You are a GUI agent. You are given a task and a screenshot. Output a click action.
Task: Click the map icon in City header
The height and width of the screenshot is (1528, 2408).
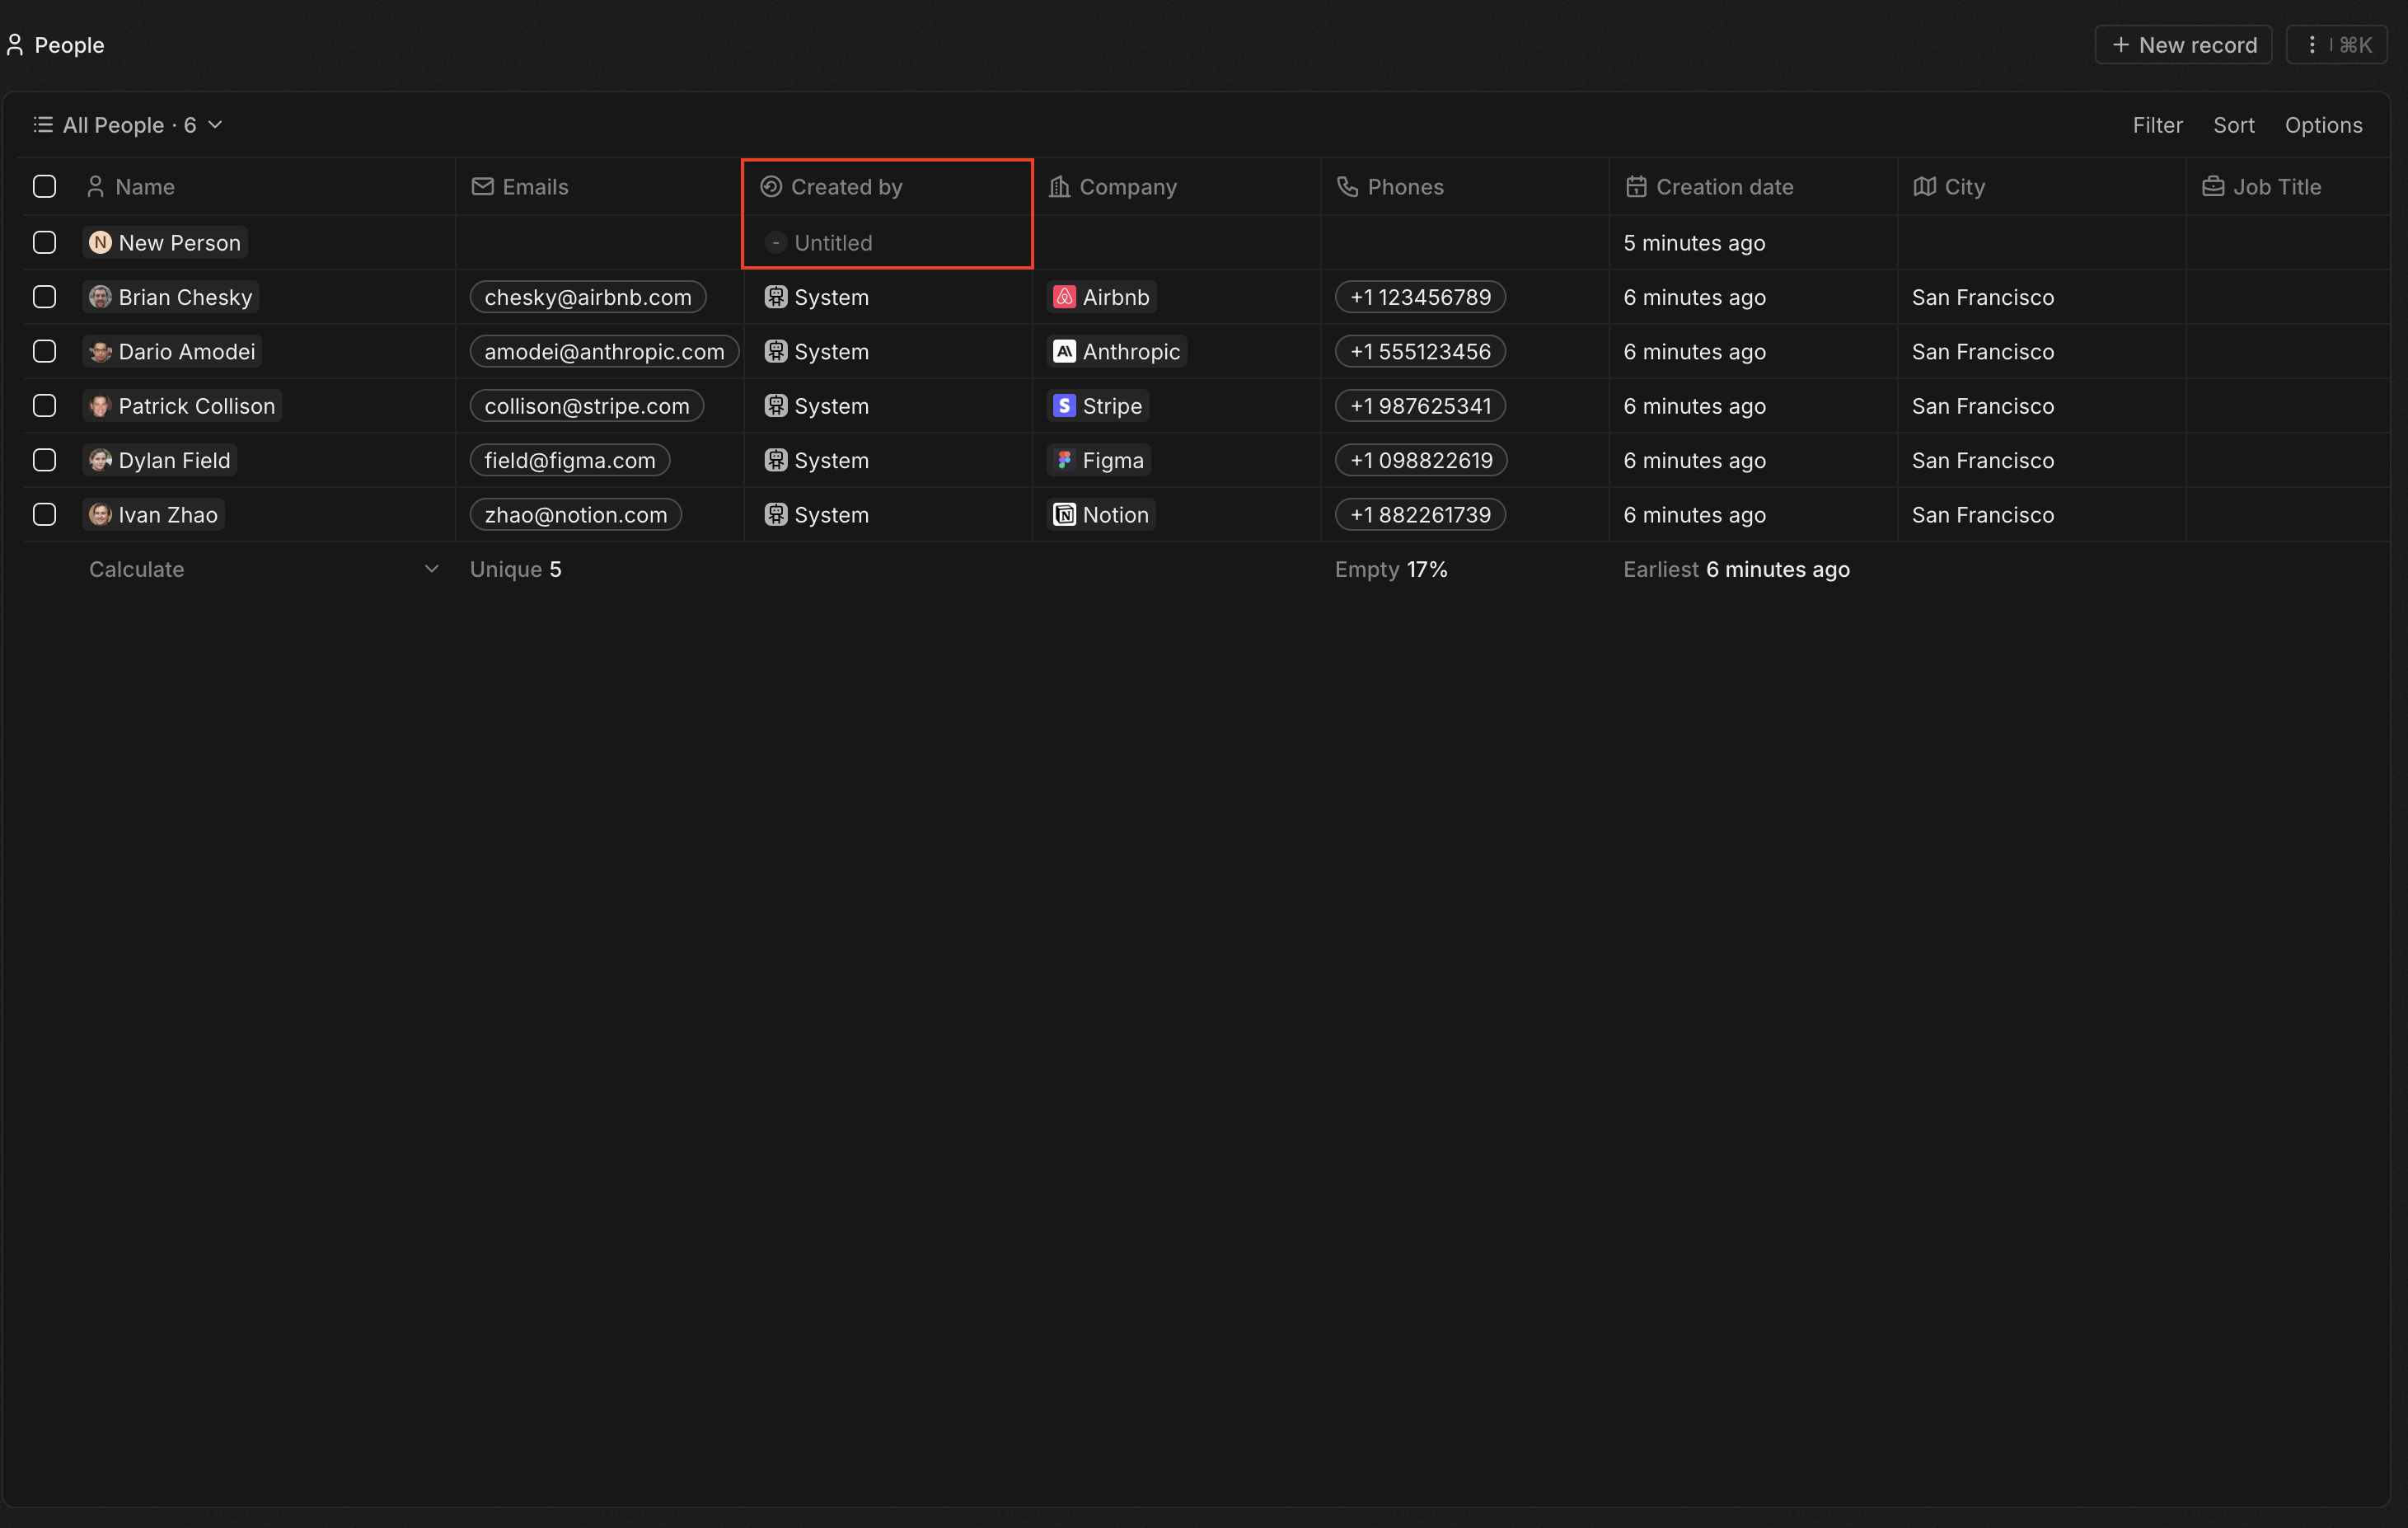click(x=1925, y=187)
